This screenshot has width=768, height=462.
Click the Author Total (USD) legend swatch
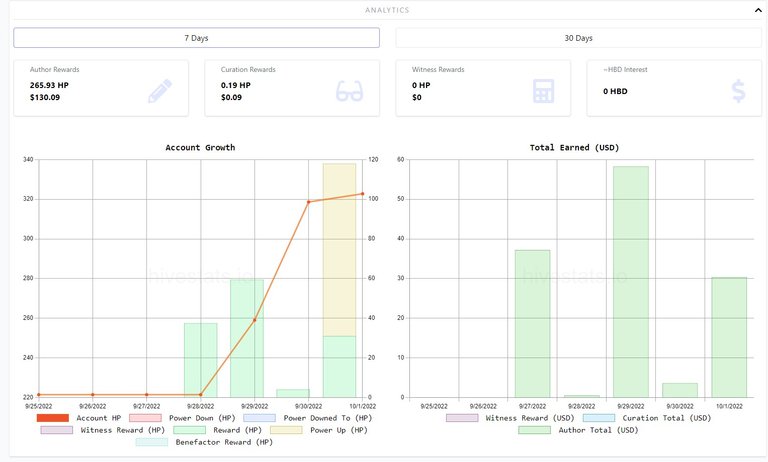[534, 430]
